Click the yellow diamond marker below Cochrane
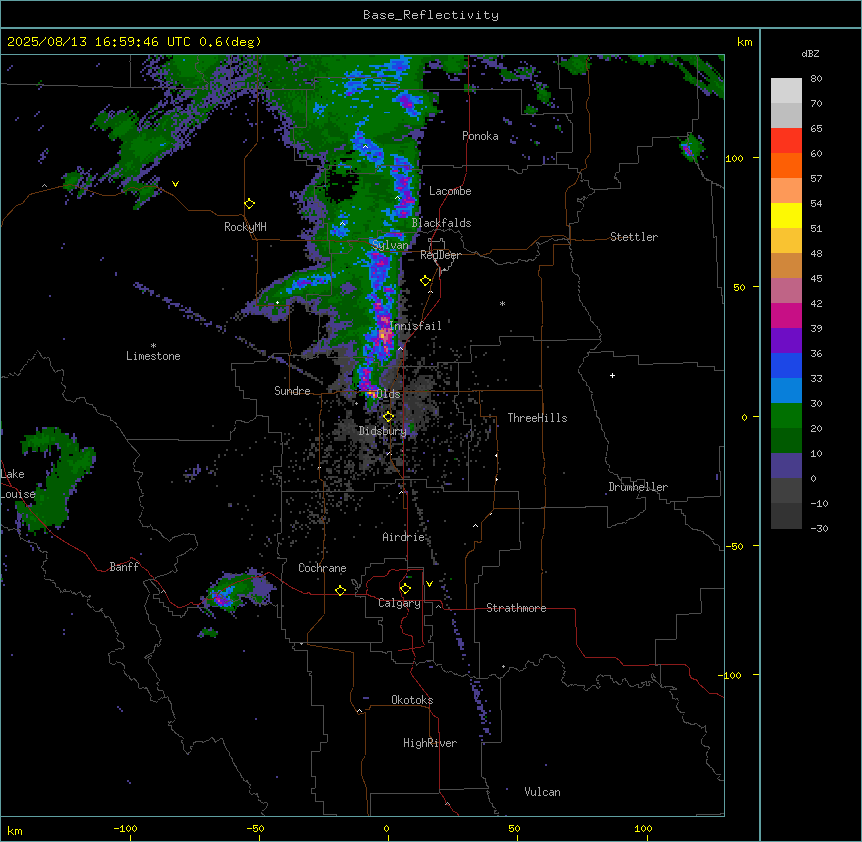 (340, 590)
